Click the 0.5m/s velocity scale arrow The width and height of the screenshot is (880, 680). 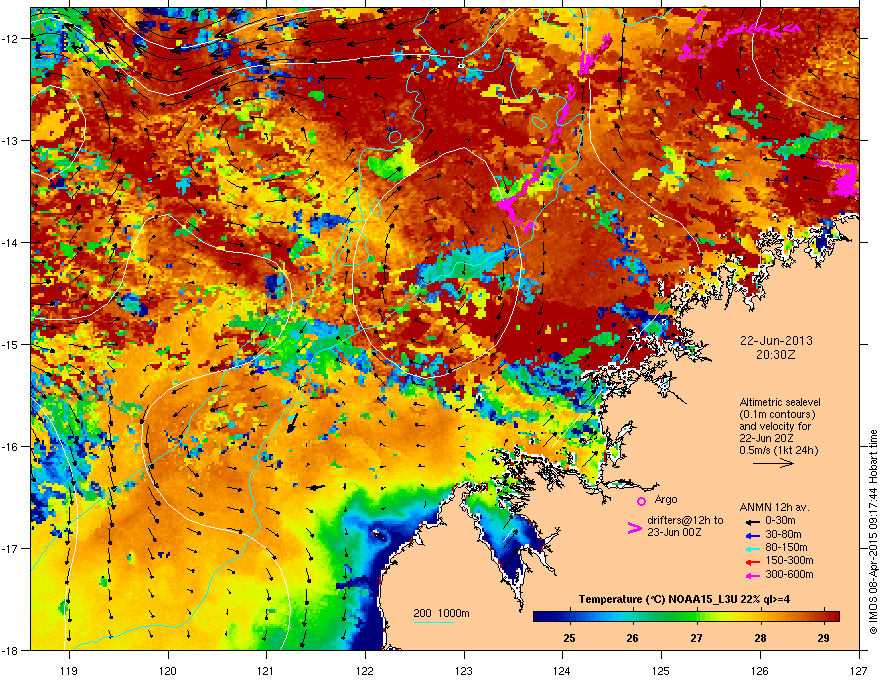[773, 463]
